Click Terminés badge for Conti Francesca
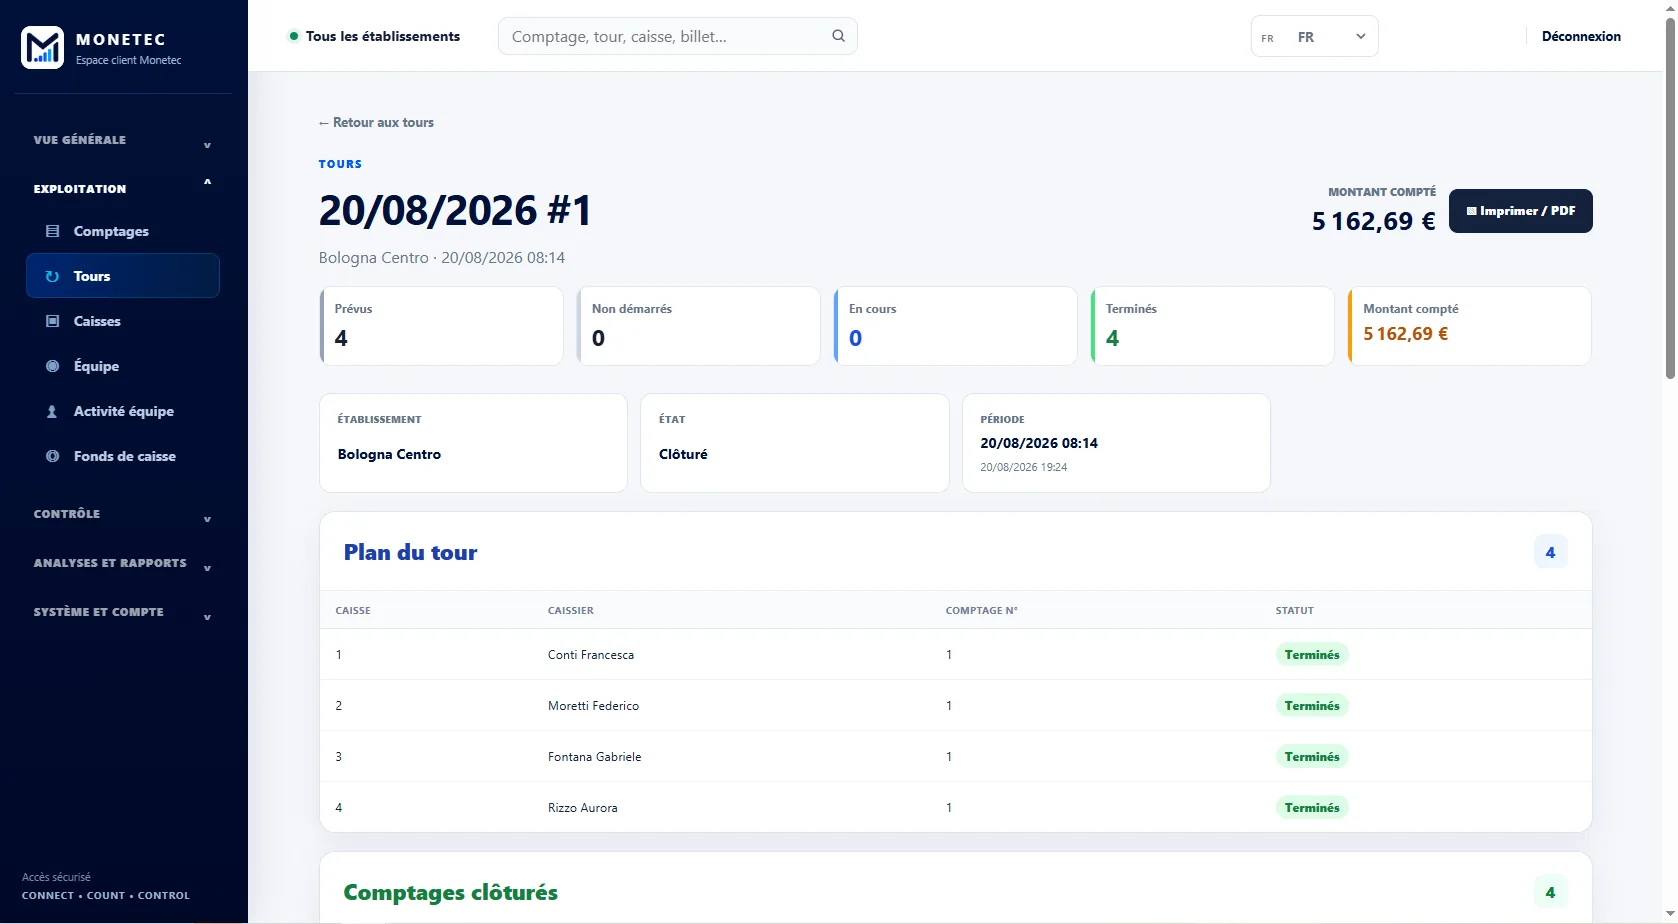The height and width of the screenshot is (924, 1678). (1312, 655)
